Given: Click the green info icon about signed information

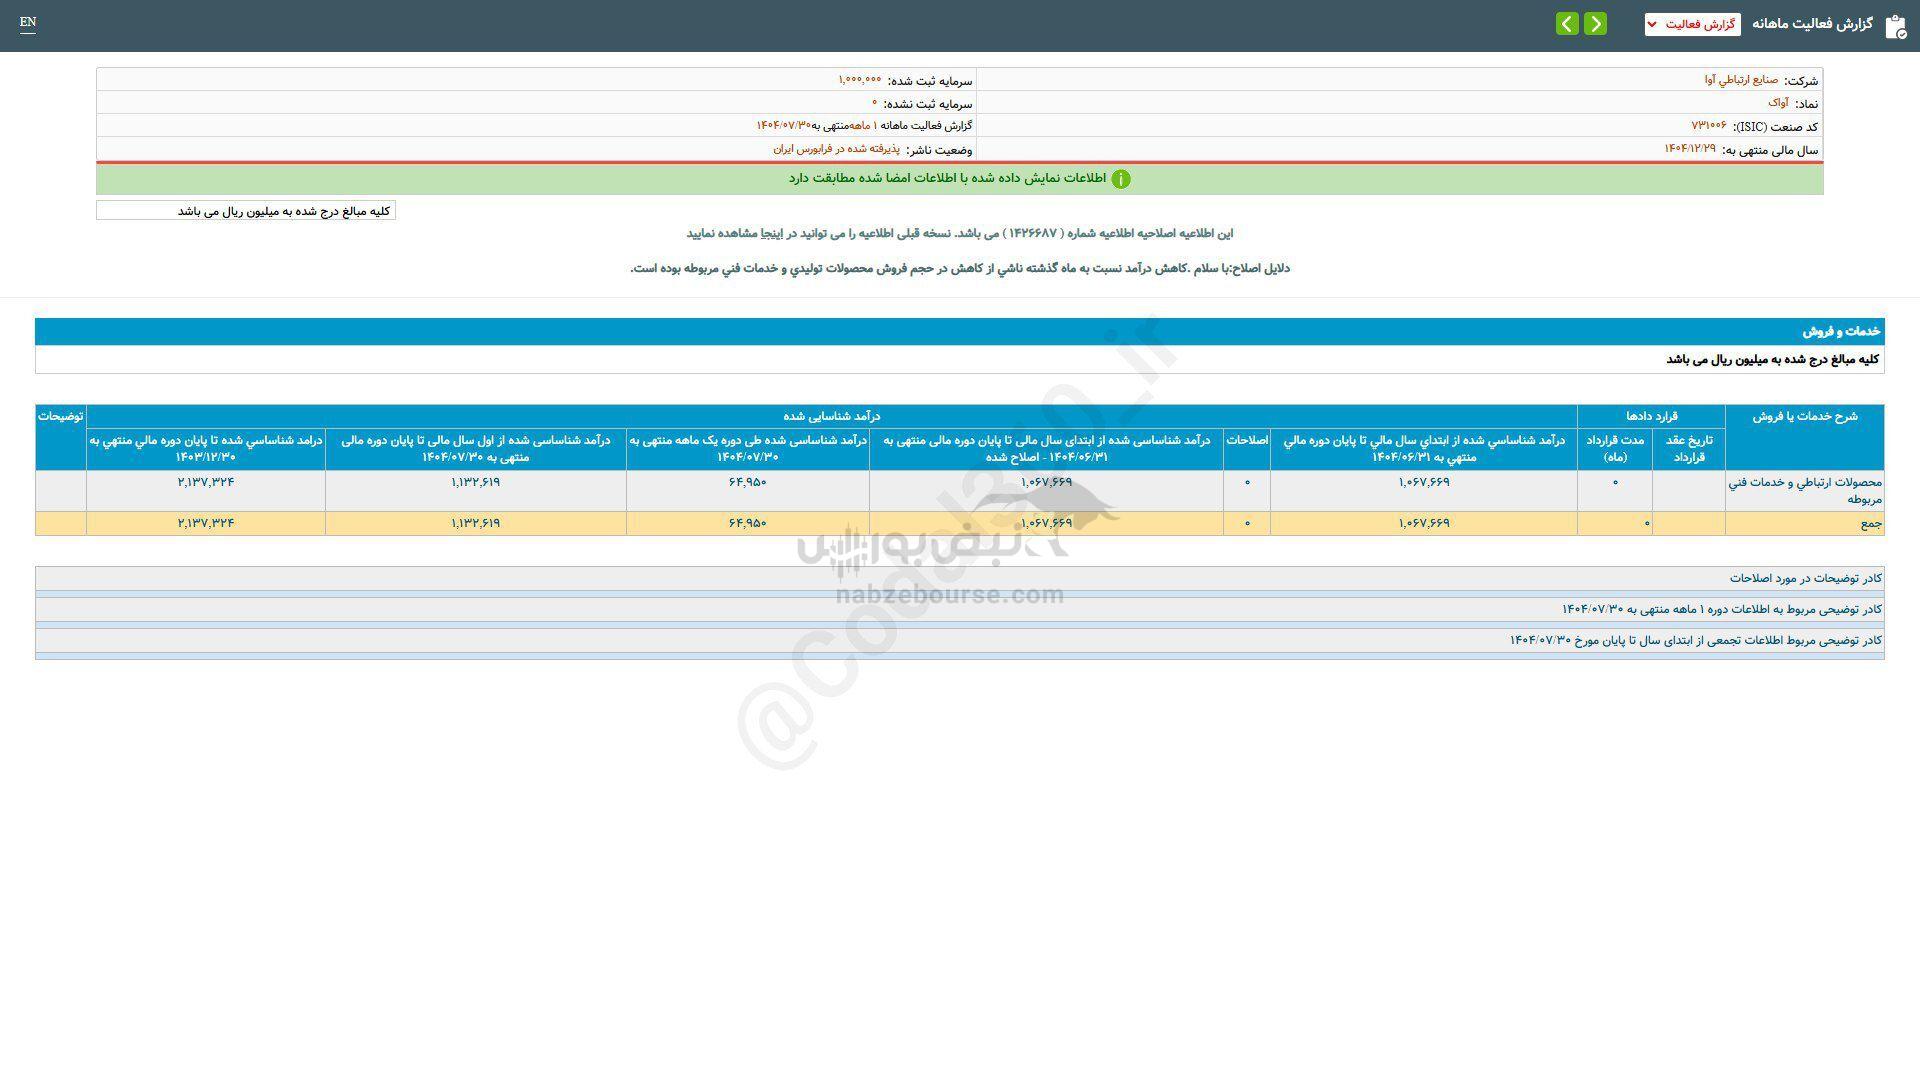Looking at the screenshot, I should point(1122,180).
